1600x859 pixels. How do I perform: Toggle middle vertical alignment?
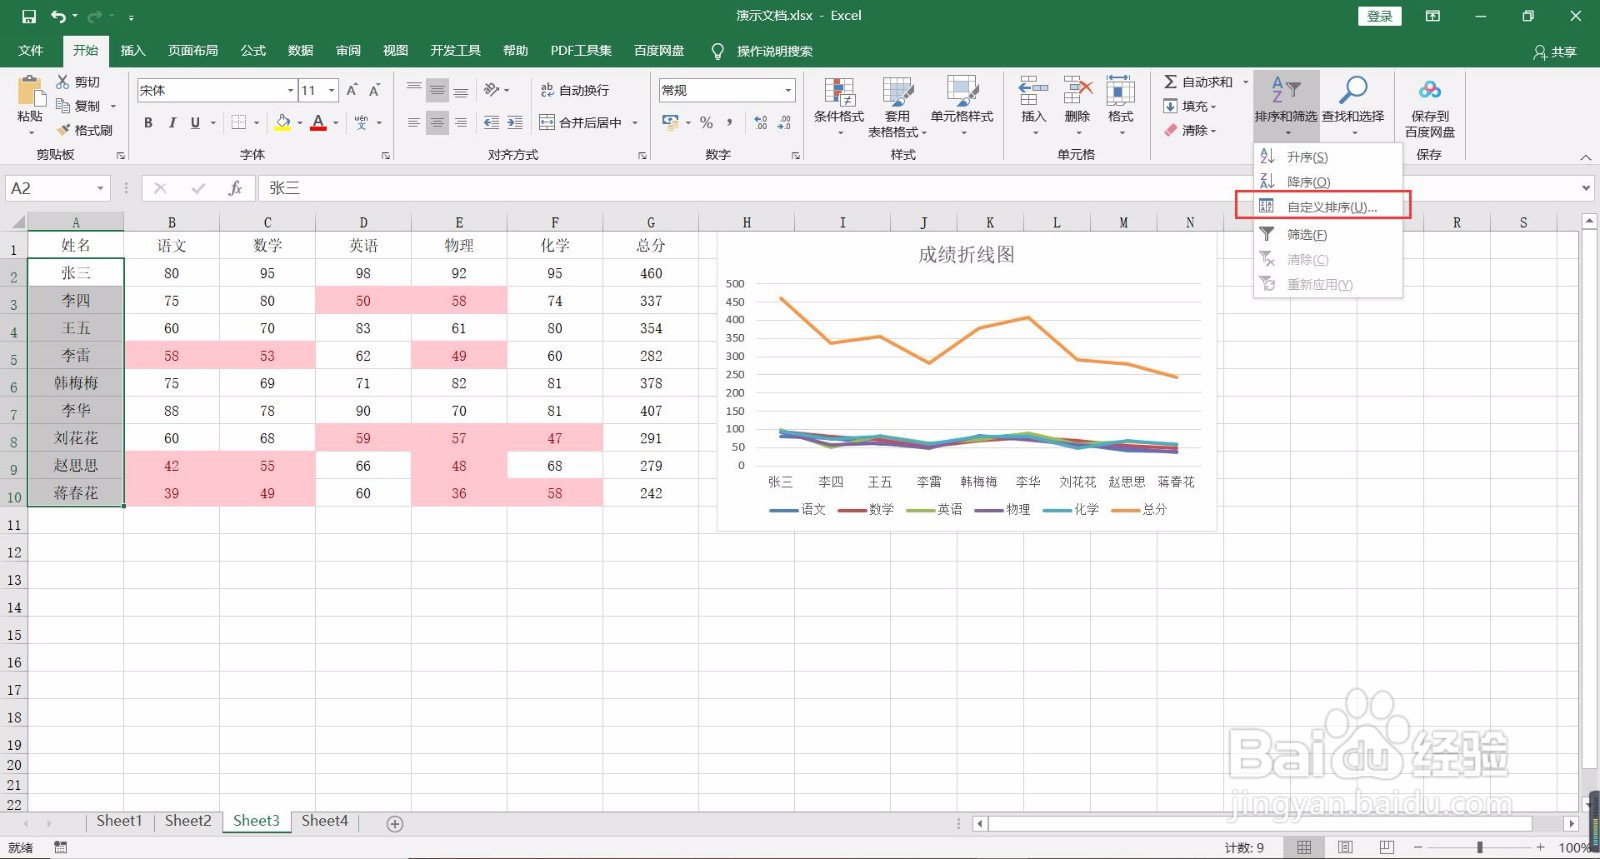pos(437,90)
